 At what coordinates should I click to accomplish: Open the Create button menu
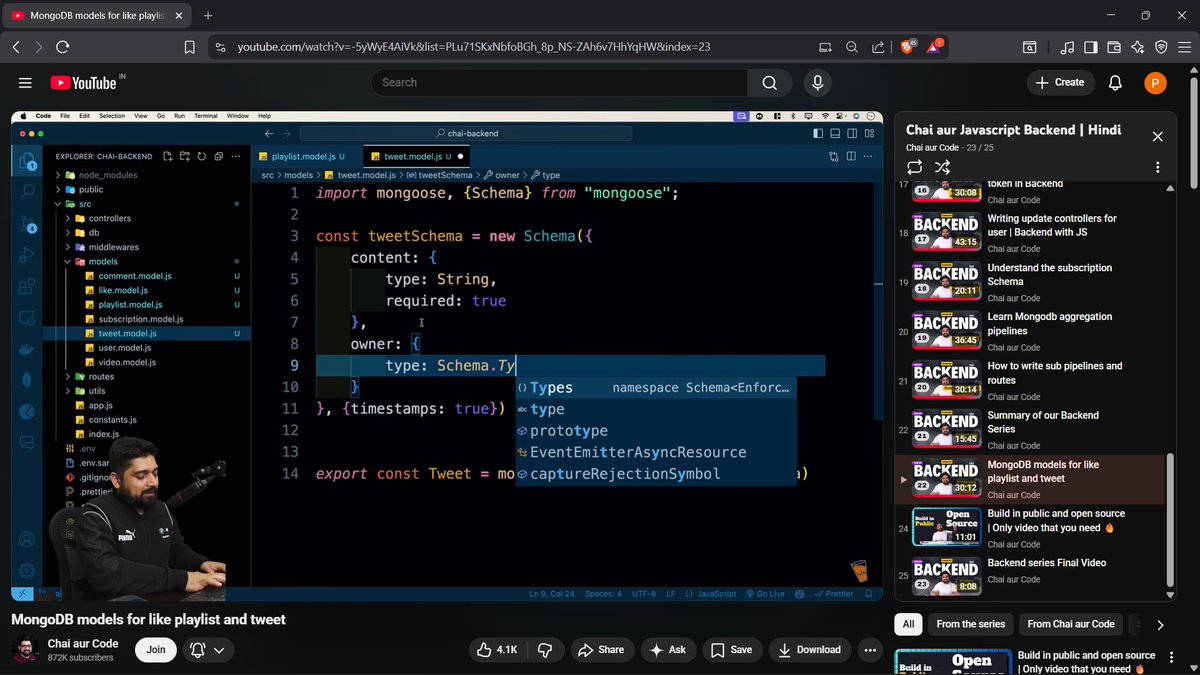click(x=1060, y=83)
